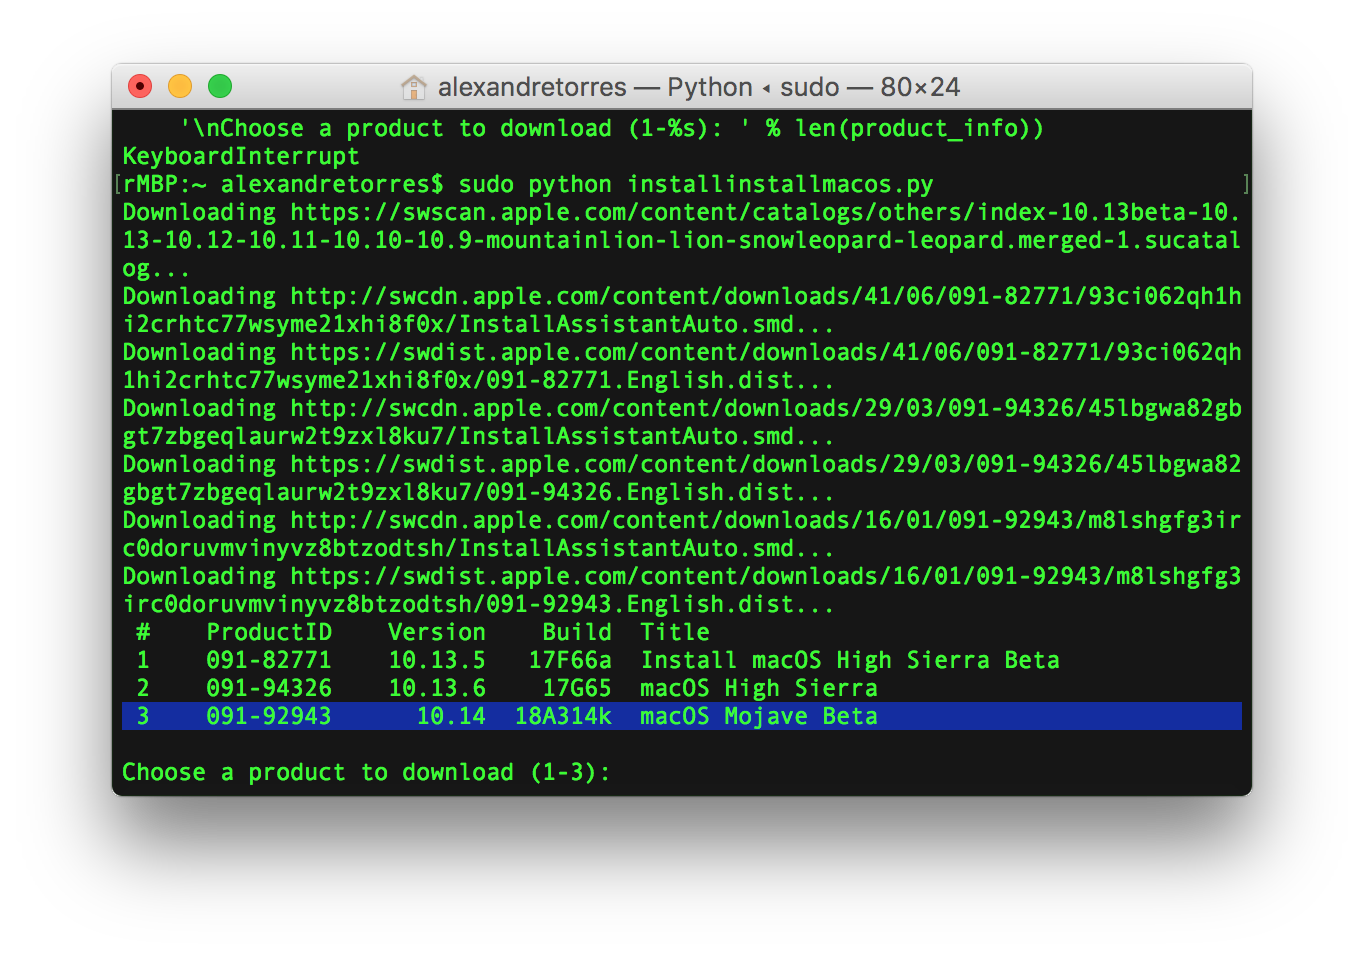1364x956 pixels.
Task: Click version "10.14" in the highlighted row
Action: (451, 716)
